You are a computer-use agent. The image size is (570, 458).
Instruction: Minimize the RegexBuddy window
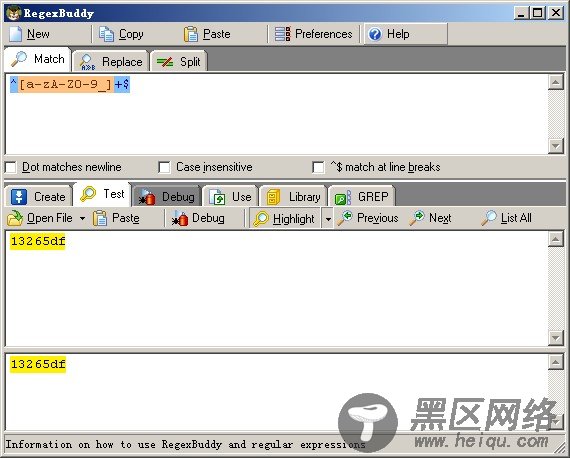click(x=522, y=13)
